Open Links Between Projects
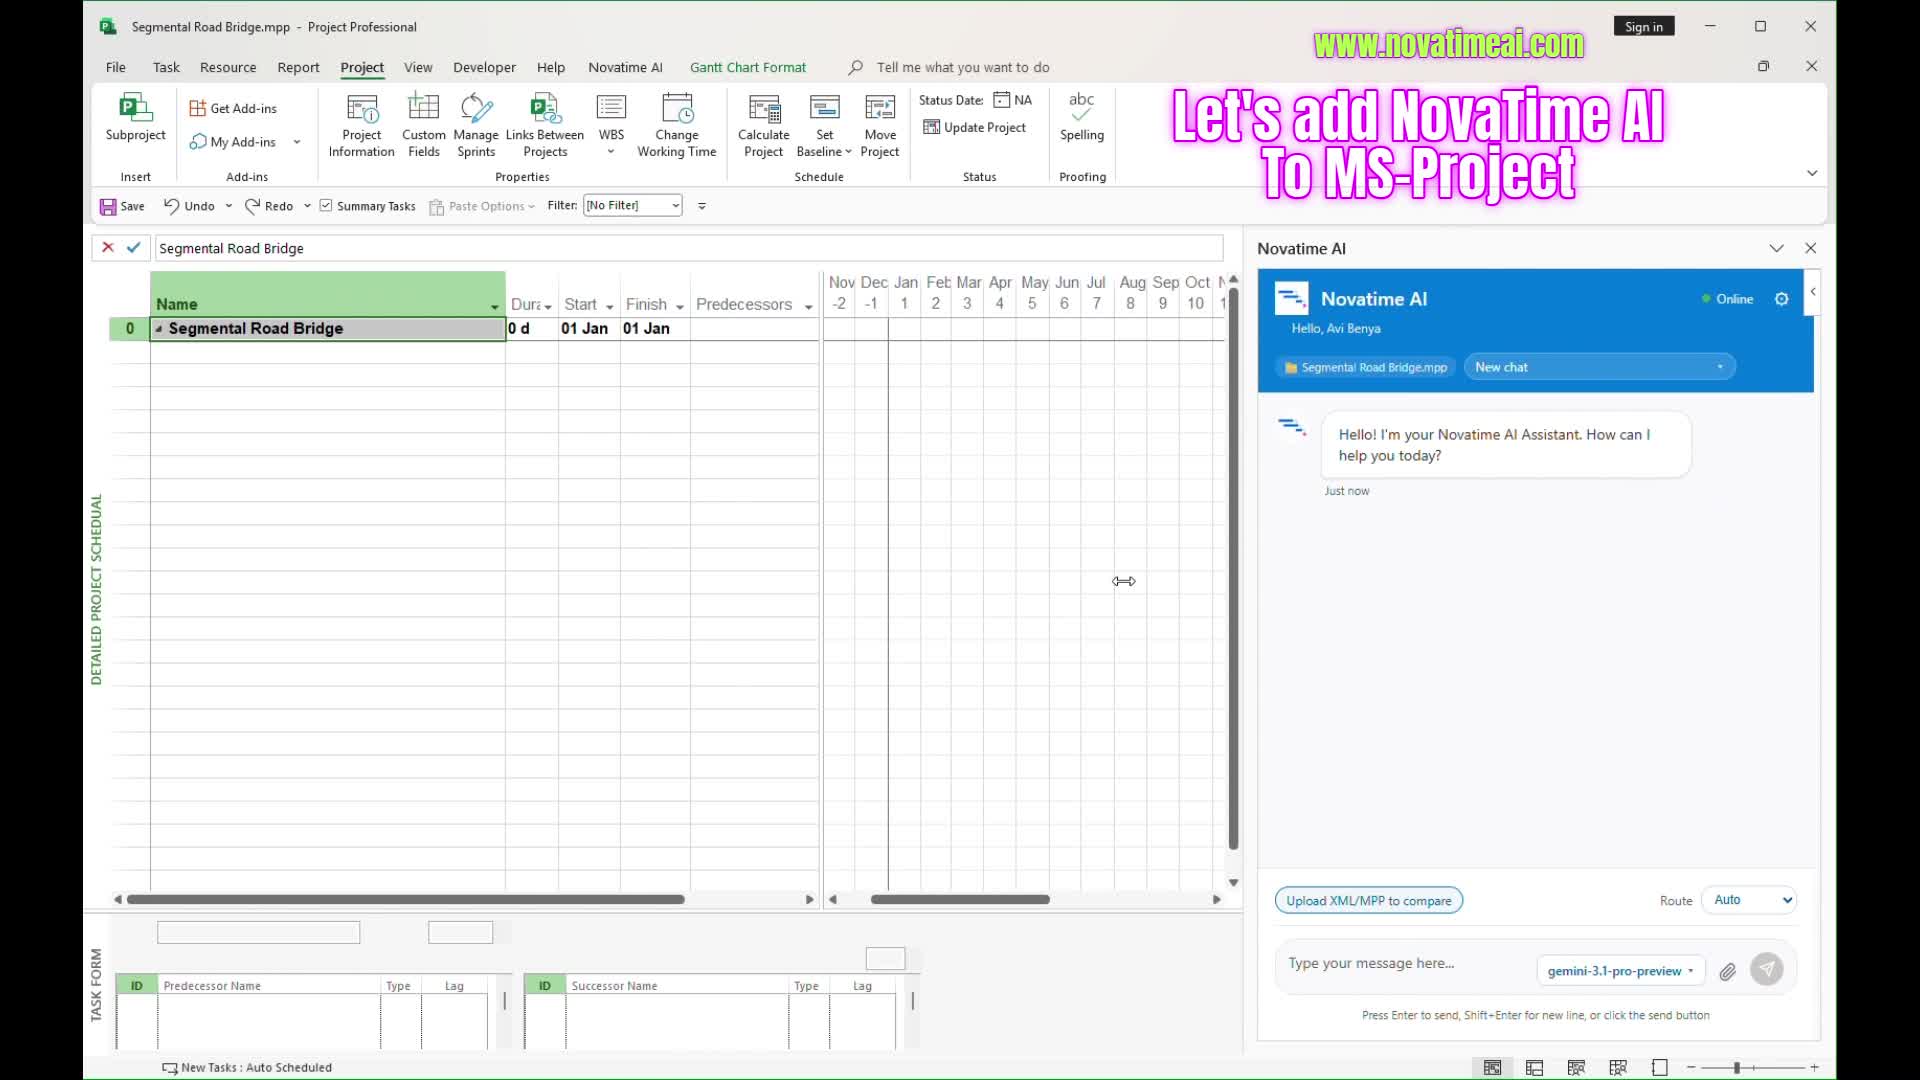This screenshot has height=1080, width=1920. 545,125
